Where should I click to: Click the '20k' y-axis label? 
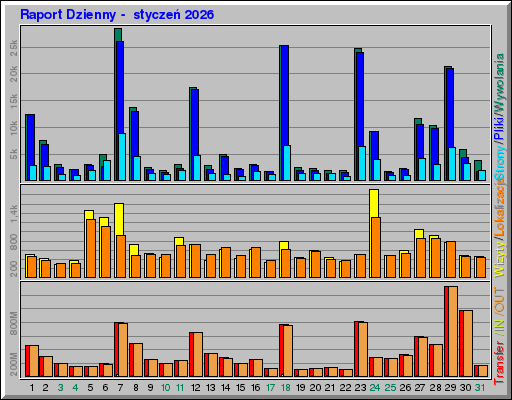click(14, 74)
